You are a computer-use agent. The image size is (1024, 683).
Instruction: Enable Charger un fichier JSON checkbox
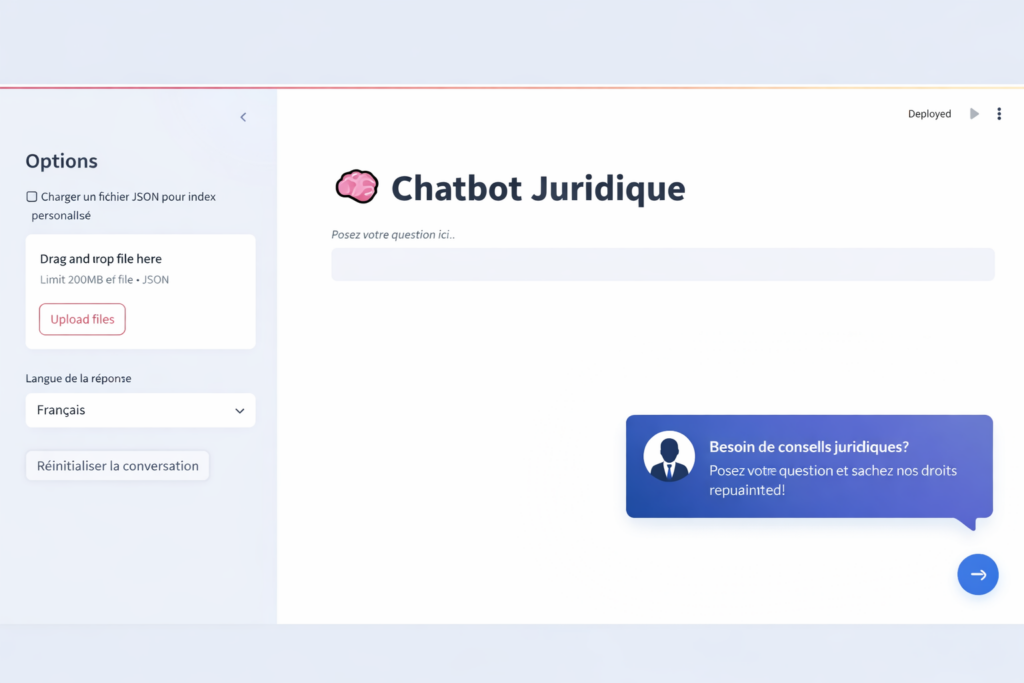pos(31,197)
